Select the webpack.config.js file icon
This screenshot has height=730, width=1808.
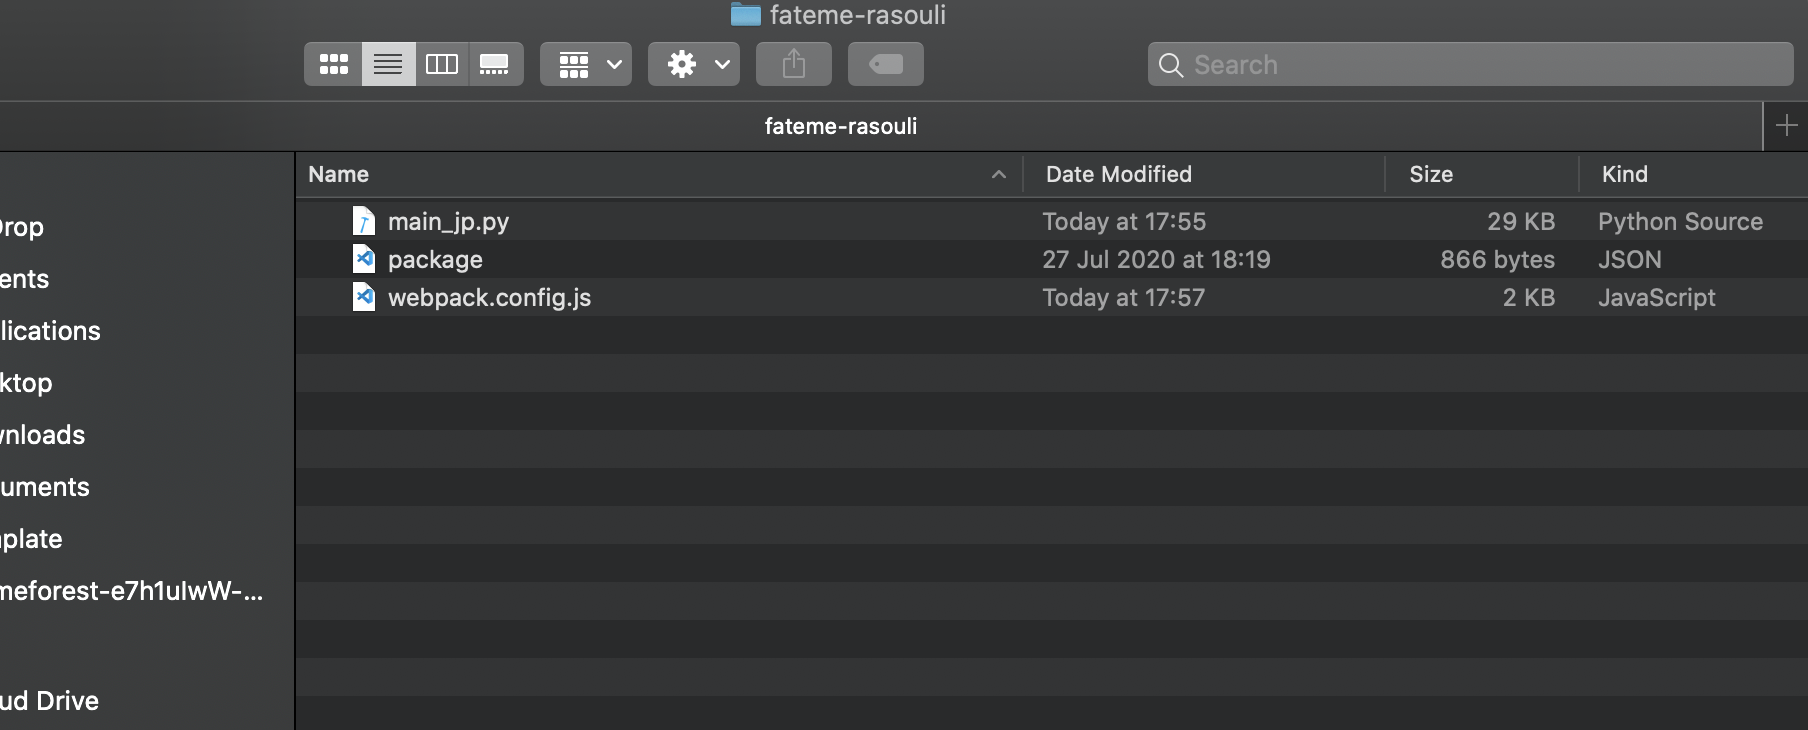coord(364,297)
